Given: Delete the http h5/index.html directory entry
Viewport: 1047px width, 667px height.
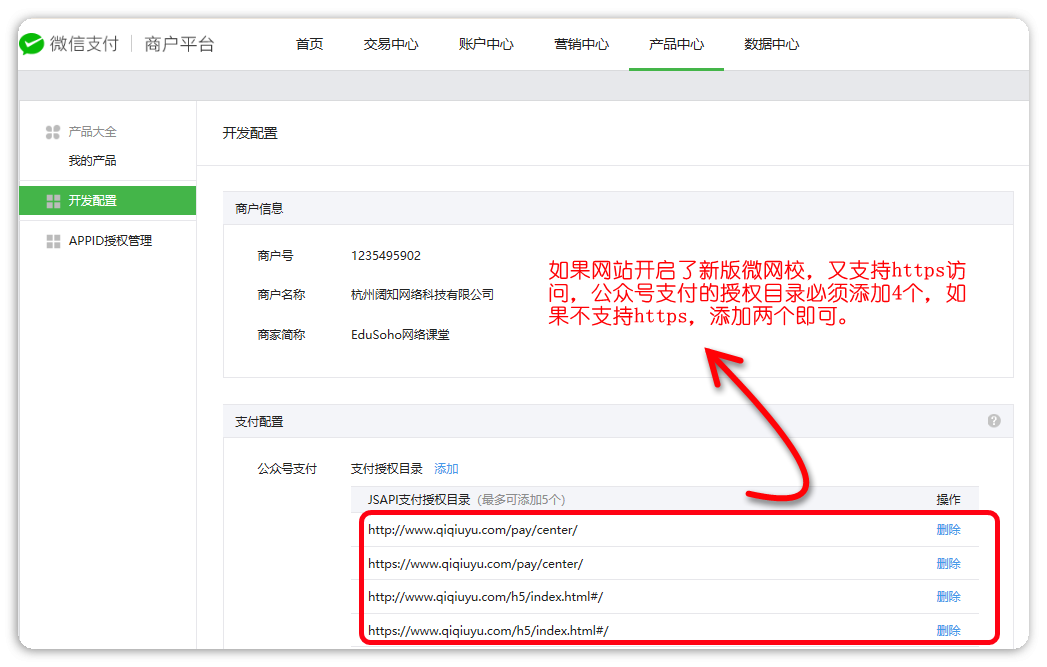Looking at the screenshot, I should point(948,597).
